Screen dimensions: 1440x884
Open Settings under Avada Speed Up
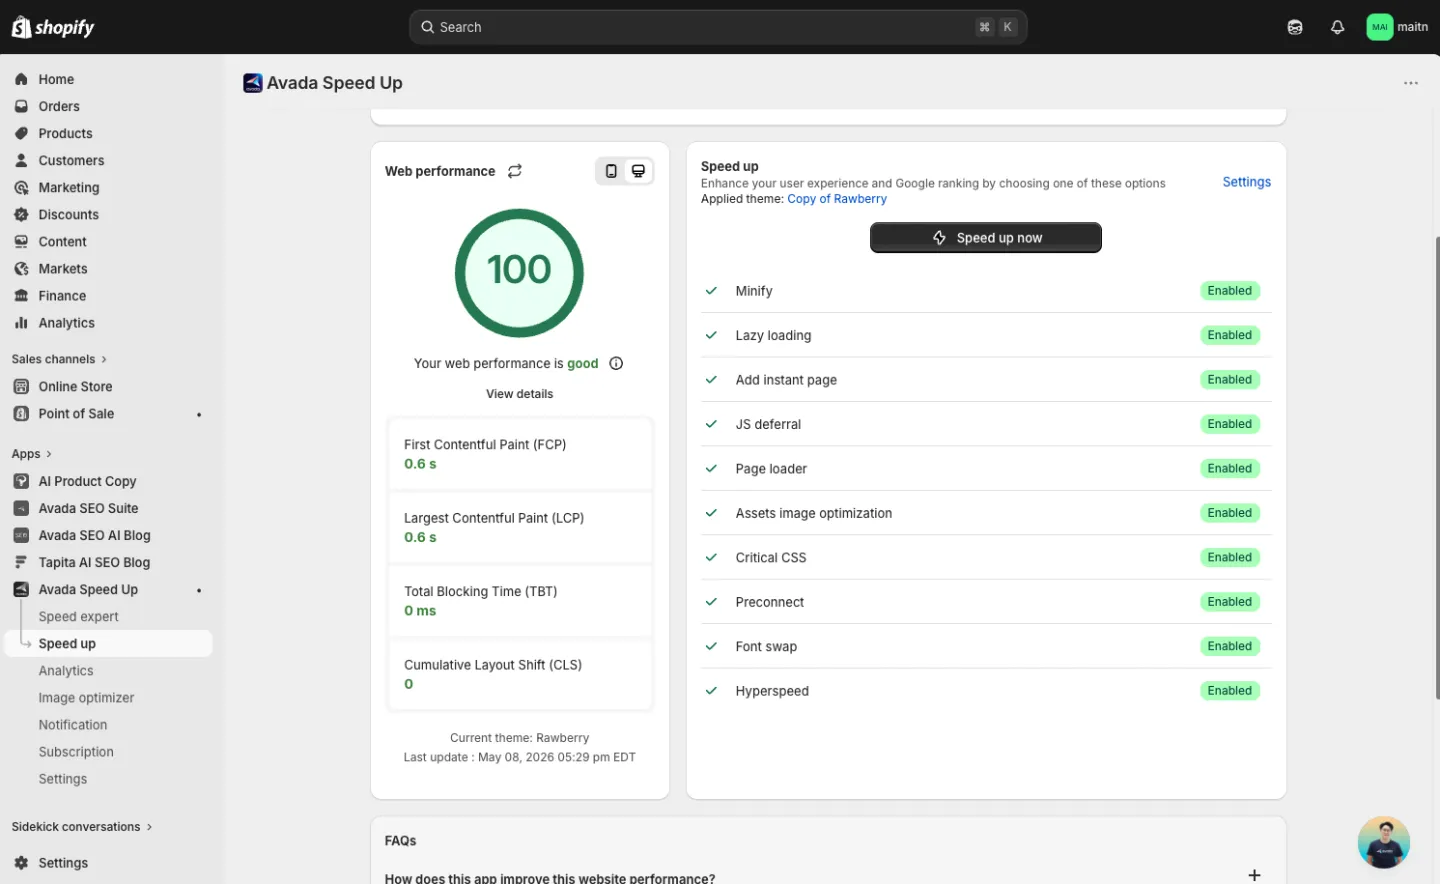[x=63, y=779]
